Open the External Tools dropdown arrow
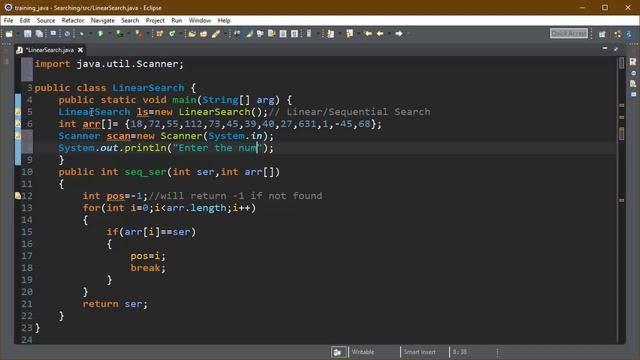Screen dimensions: 640x360 coord(148,33)
